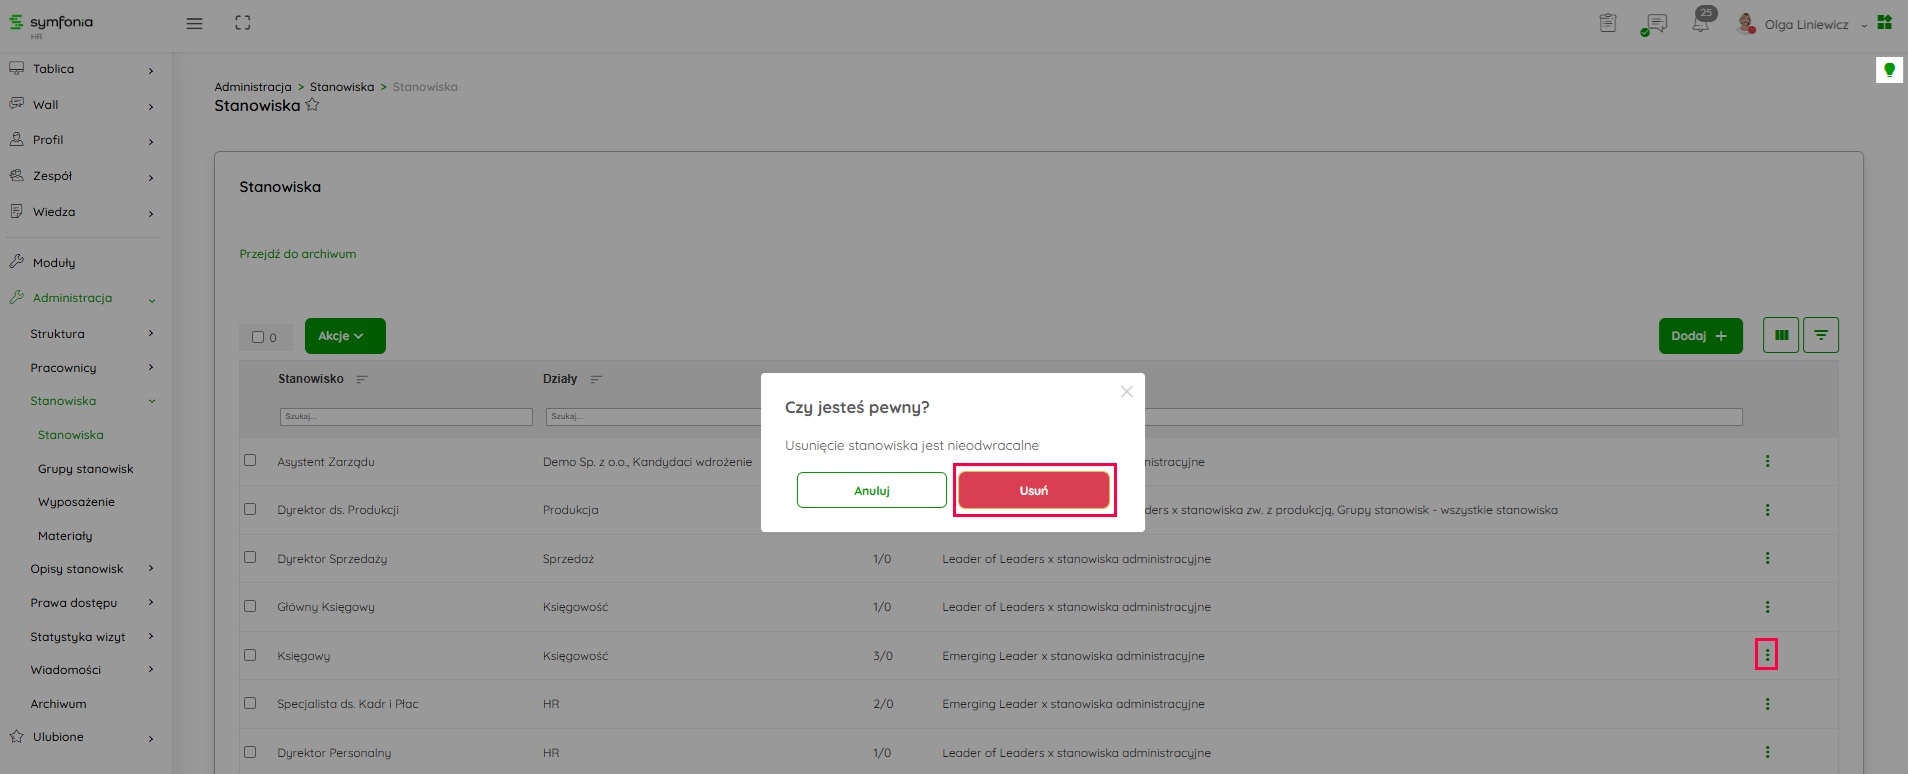Select the Dyrektor Personalny row checkbox
This screenshot has height=774, width=1908.
250,752
